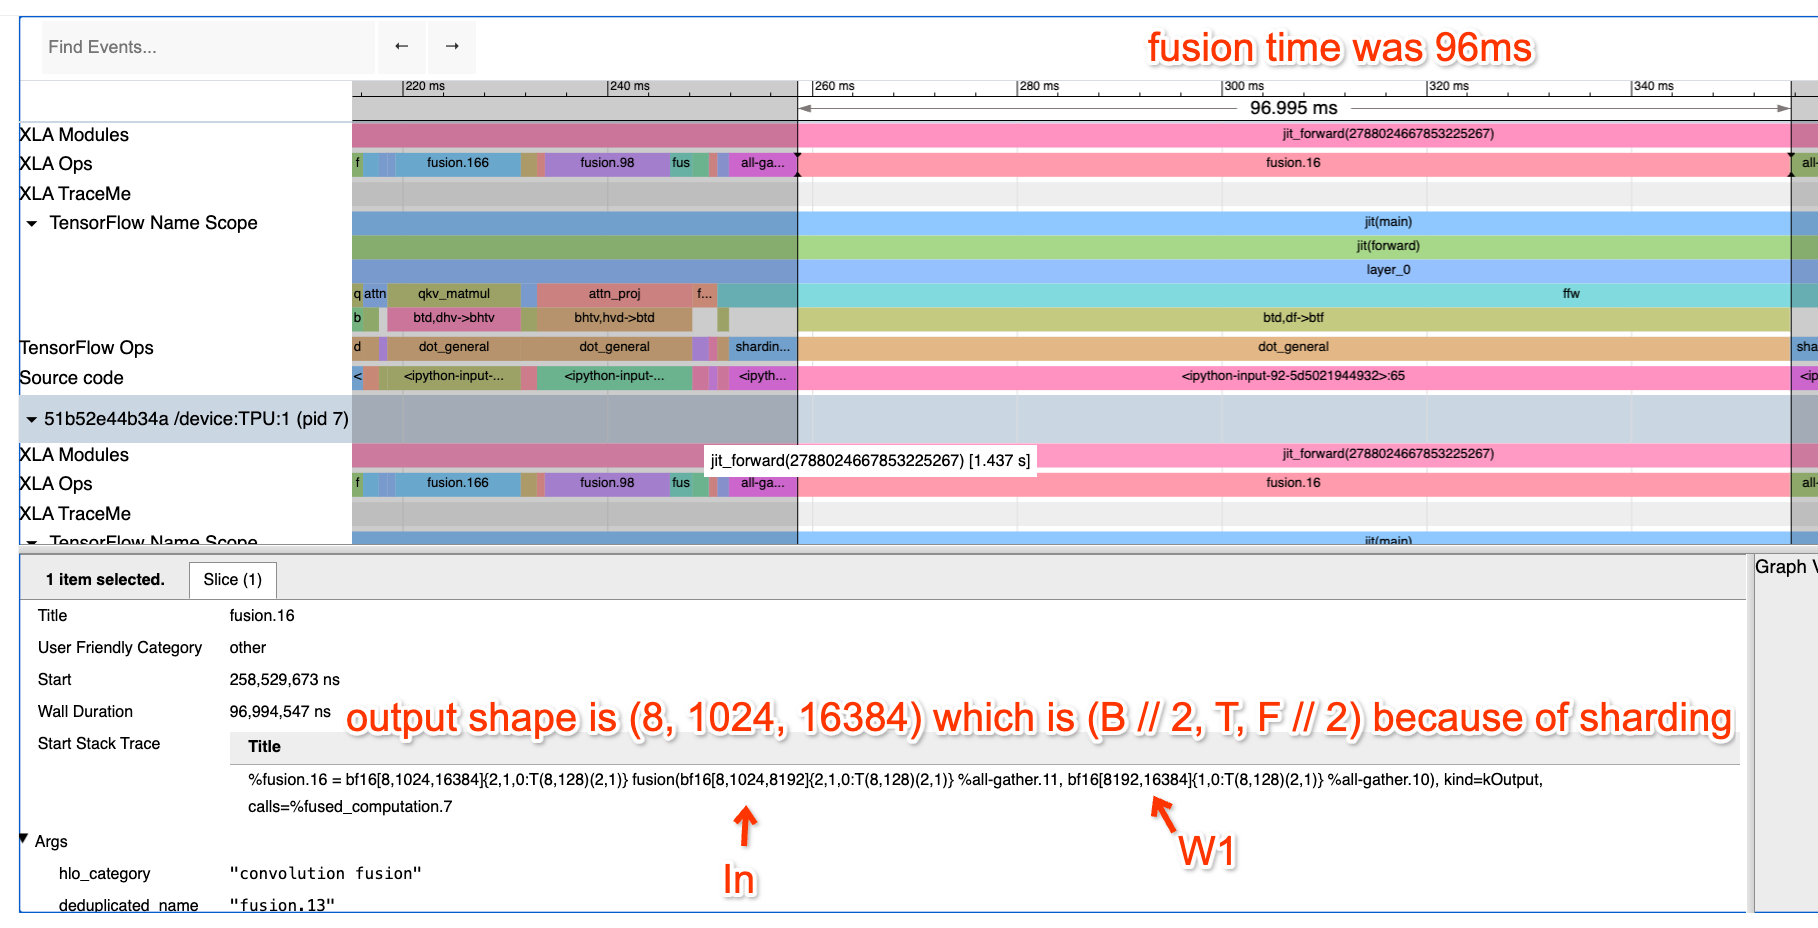Click the next match right arrow button

(452, 47)
